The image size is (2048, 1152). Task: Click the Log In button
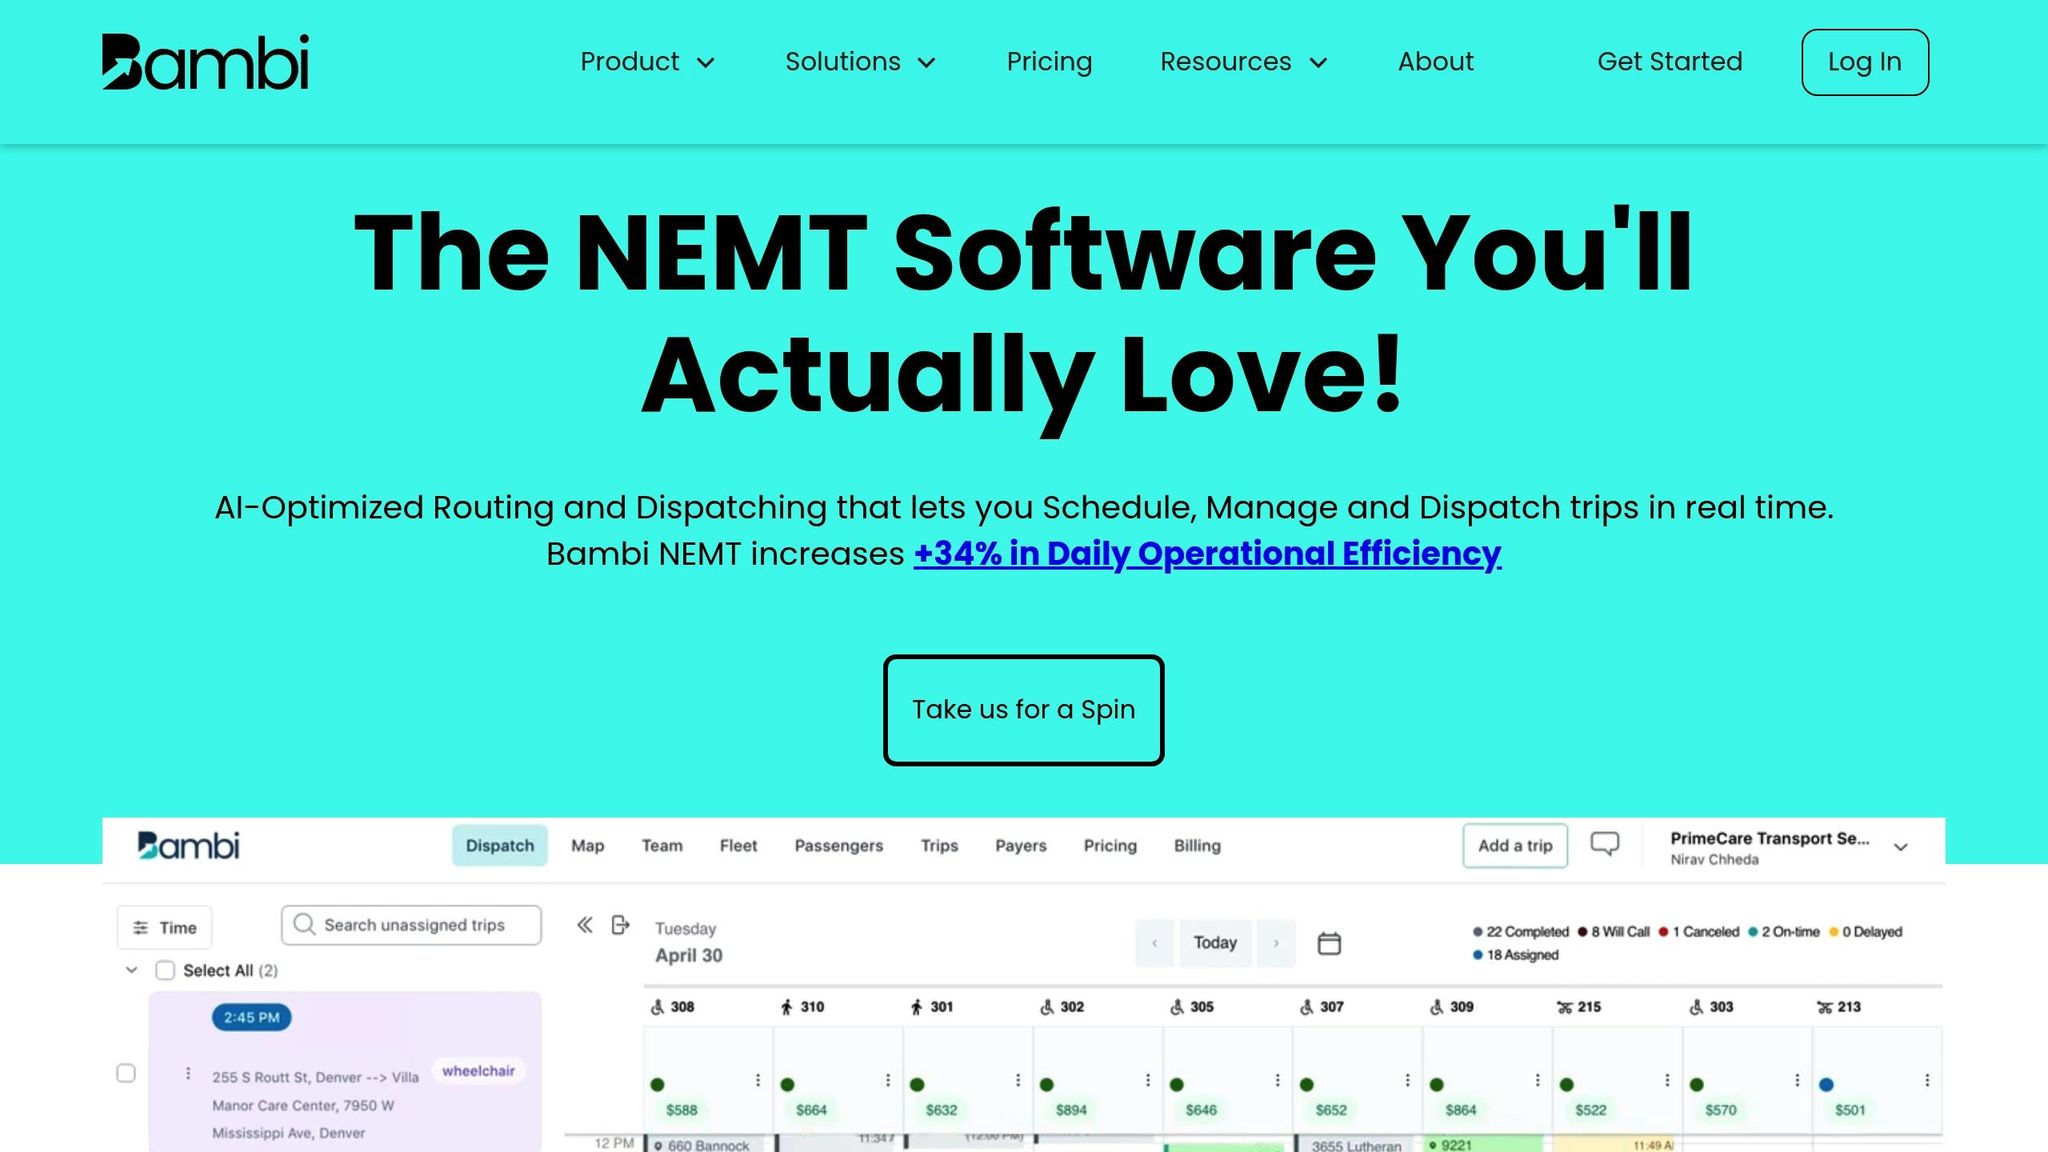click(1864, 62)
